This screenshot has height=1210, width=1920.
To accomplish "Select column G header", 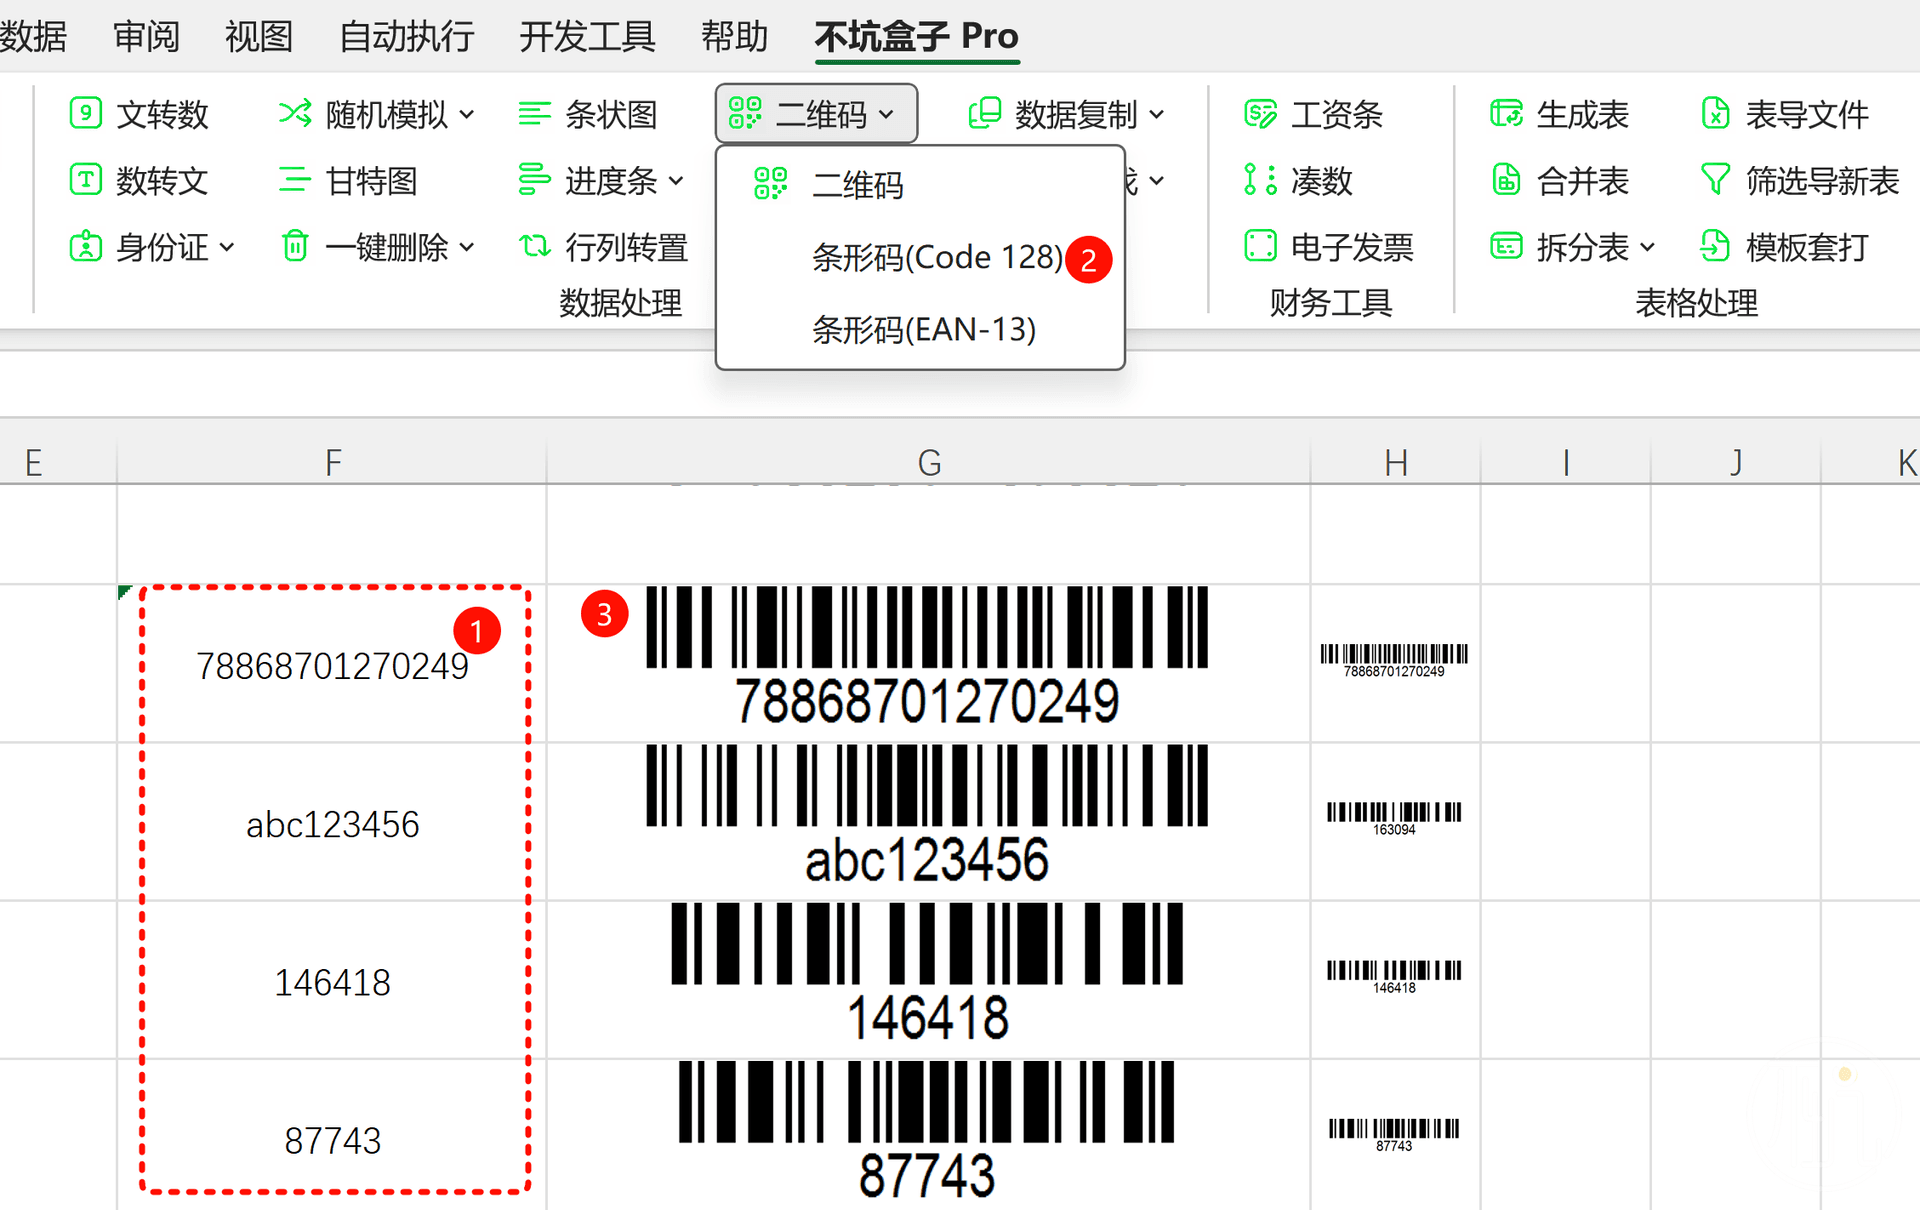I will click(929, 462).
